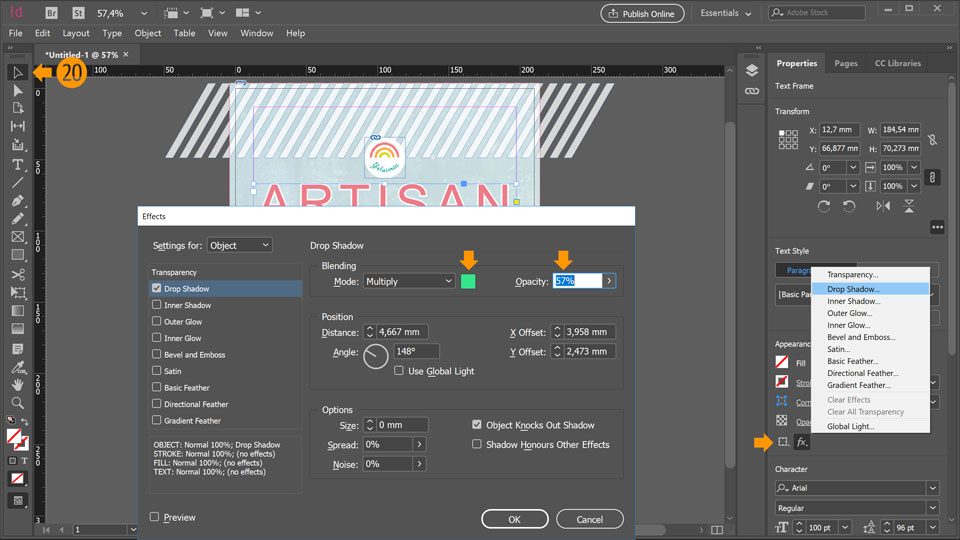Rotate the object 90° clockwise
Image resolution: width=960 pixels, height=540 pixels.
[x=824, y=206]
